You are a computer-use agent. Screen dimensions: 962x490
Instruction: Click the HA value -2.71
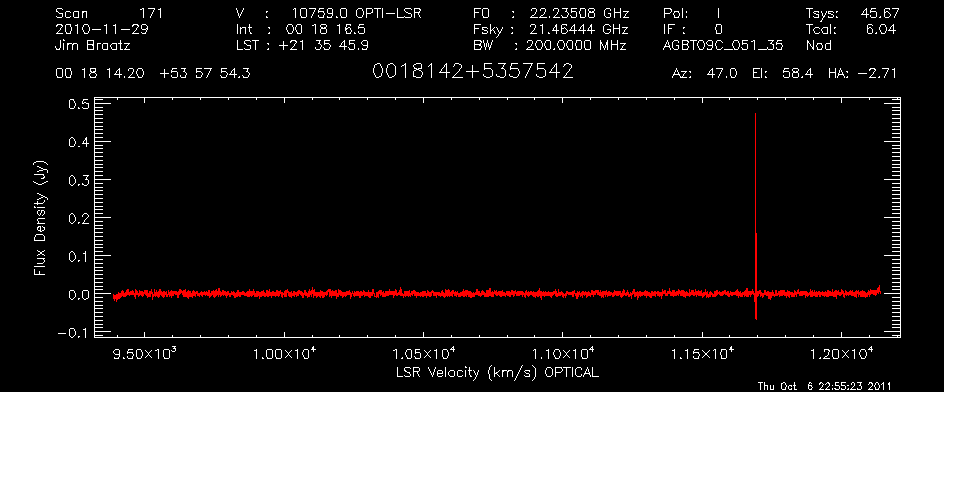tap(877, 74)
